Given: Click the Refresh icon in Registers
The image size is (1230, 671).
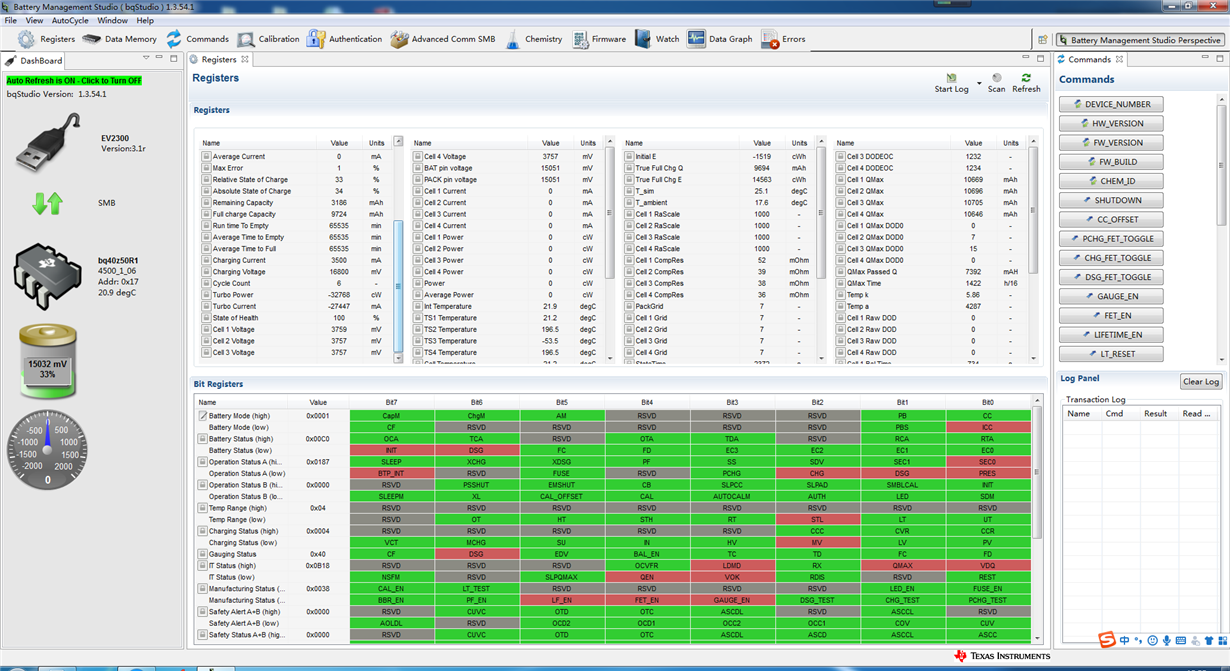Looking at the screenshot, I should (x=1026, y=78).
